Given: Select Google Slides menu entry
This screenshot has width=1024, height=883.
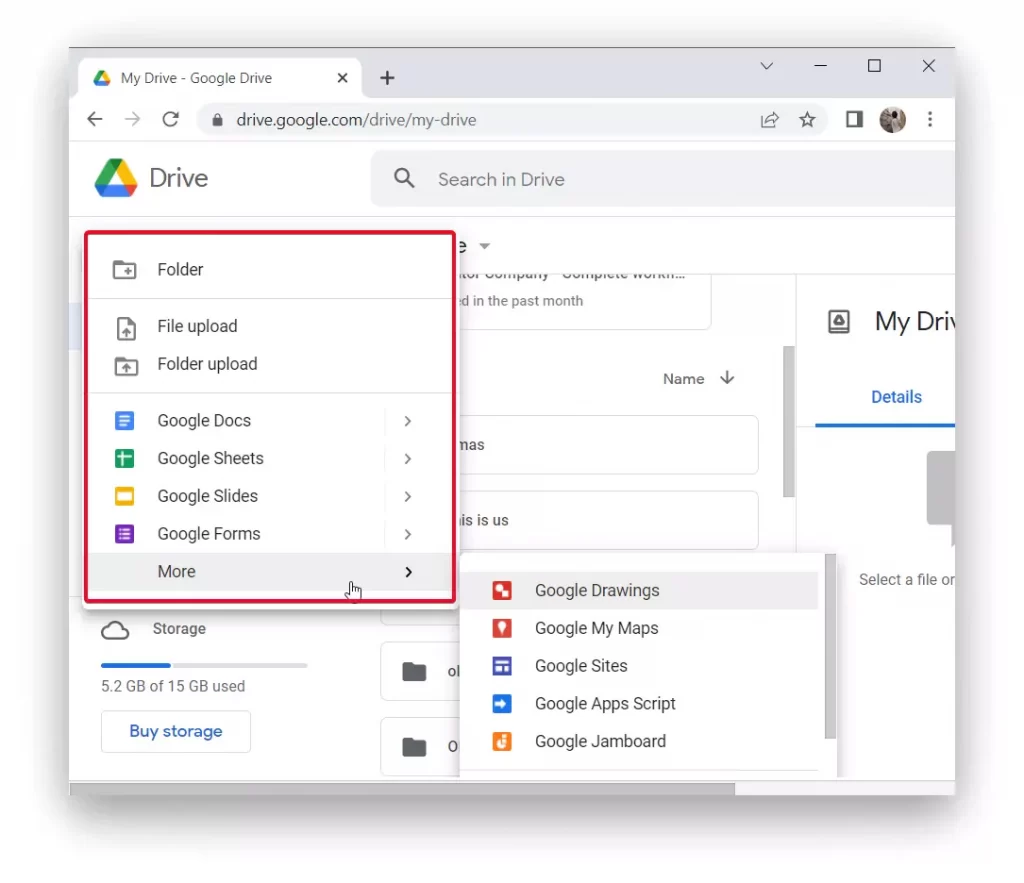Looking at the screenshot, I should (270, 496).
